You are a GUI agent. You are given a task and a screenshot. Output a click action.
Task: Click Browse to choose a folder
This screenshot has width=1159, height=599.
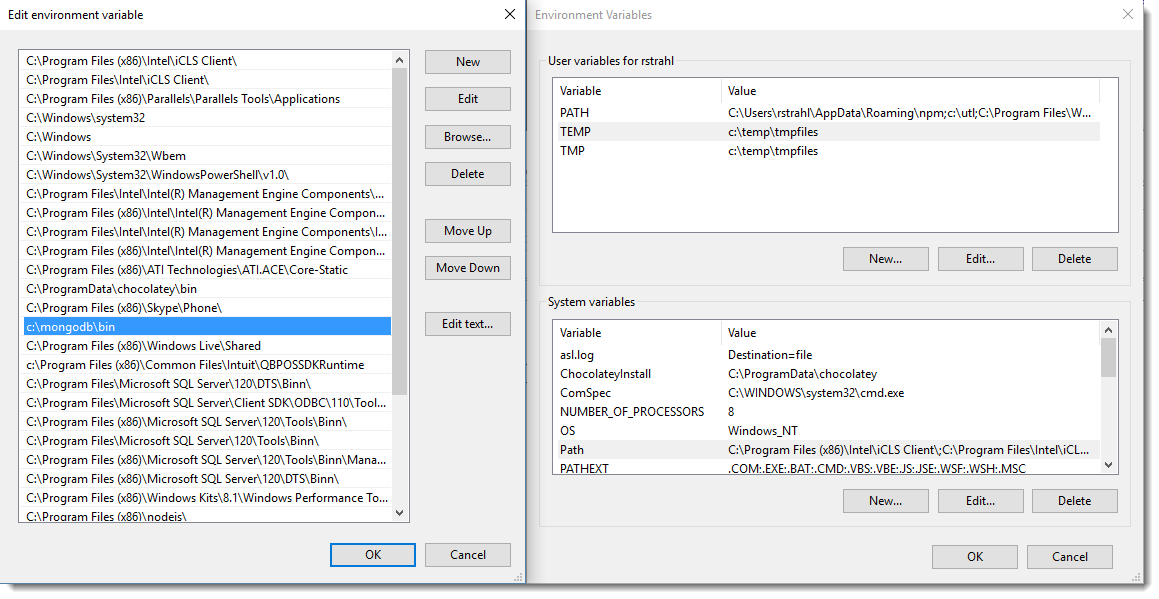click(467, 137)
